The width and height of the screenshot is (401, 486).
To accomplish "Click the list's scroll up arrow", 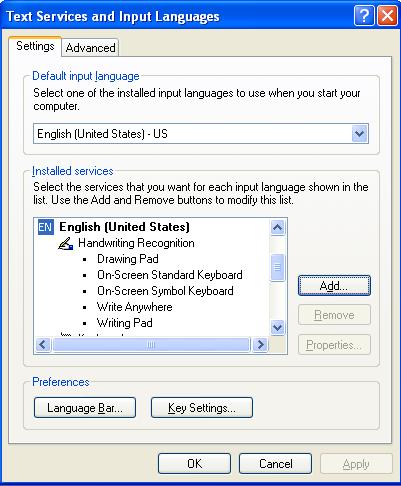I will pos(278,228).
